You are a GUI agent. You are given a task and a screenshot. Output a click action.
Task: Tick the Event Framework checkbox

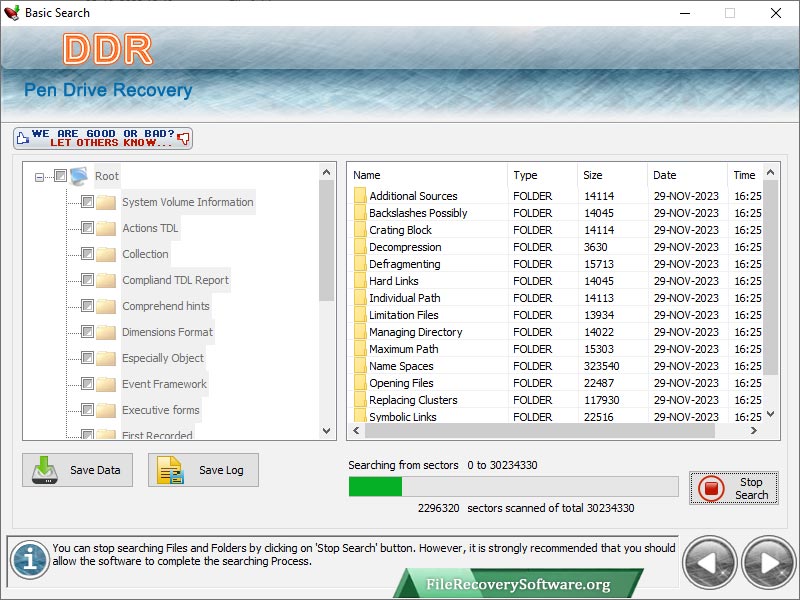(87, 384)
